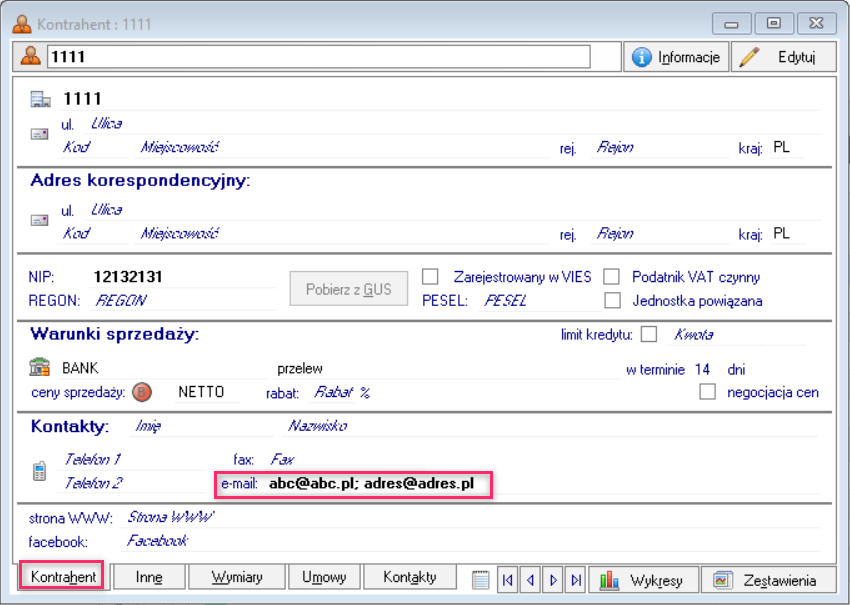Jump to first record with the leftmost navigation arrow
This screenshot has width=850, height=605.
click(x=510, y=579)
